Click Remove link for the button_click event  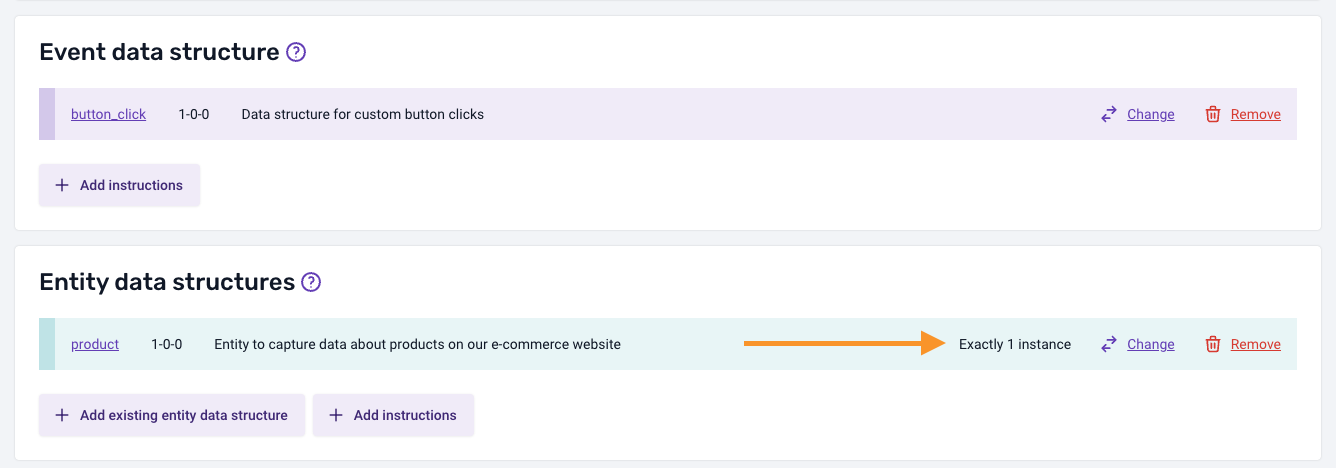point(1255,115)
